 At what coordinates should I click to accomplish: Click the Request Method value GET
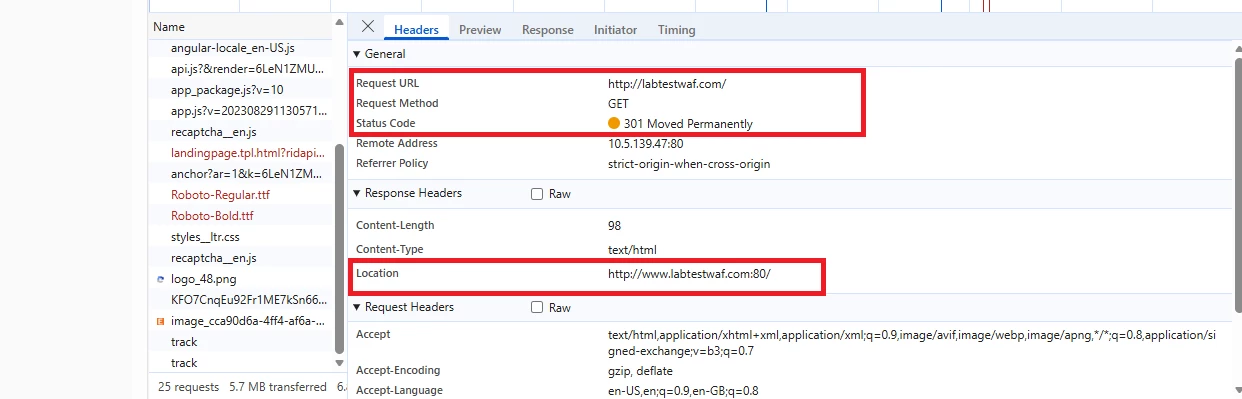tap(618, 103)
